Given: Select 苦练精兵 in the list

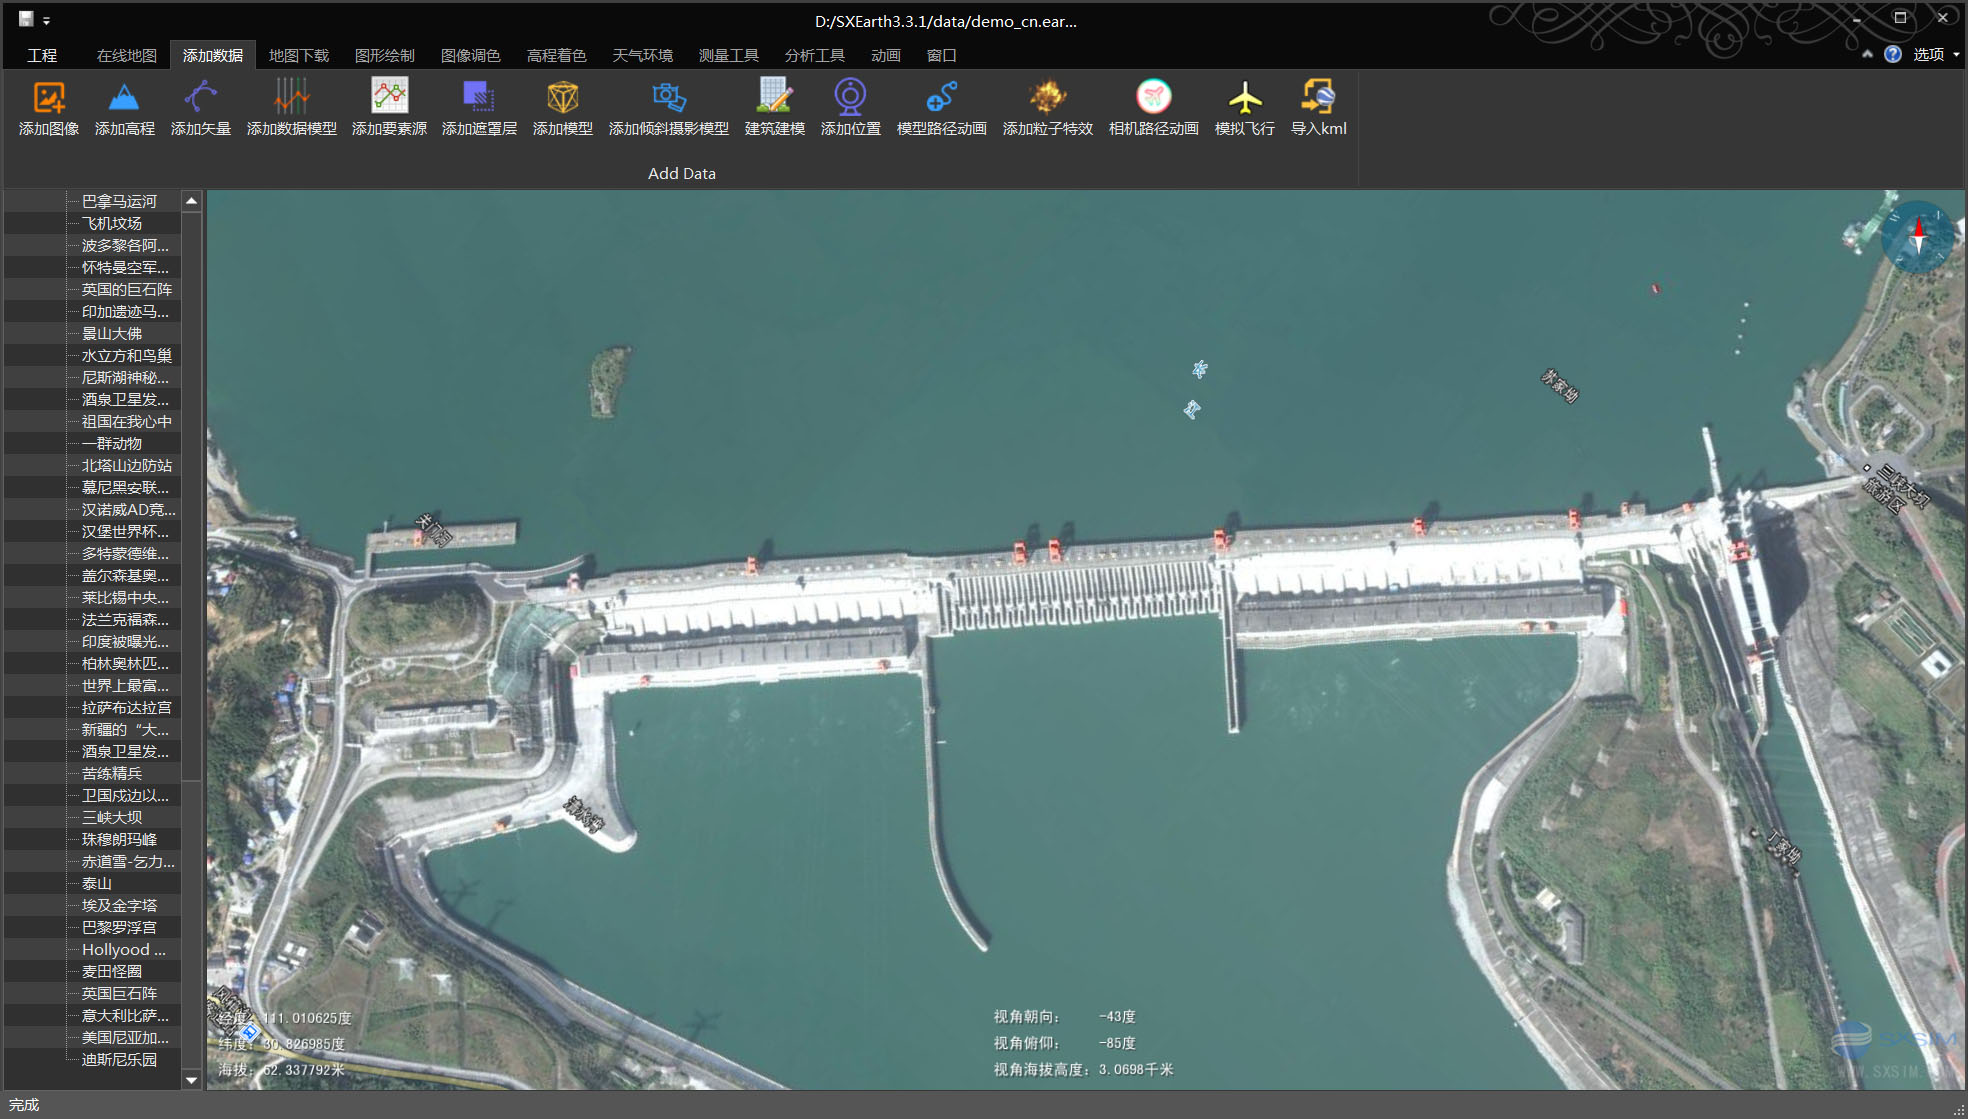Looking at the screenshot, I should pos(112,773).
